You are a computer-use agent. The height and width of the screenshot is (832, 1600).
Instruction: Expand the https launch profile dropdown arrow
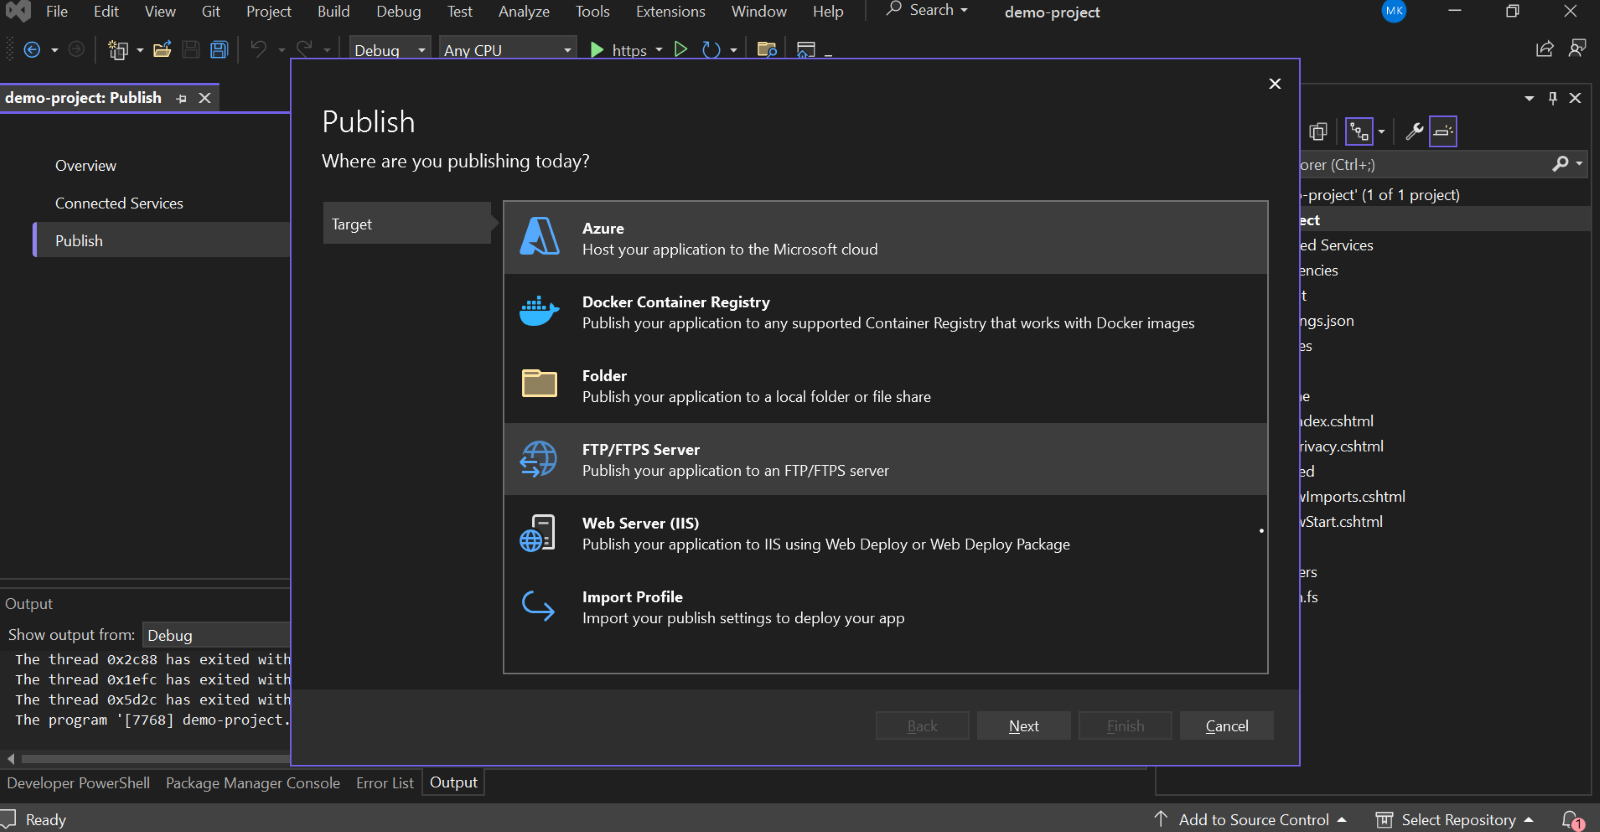pyautogui.click(x=659, y=49)
